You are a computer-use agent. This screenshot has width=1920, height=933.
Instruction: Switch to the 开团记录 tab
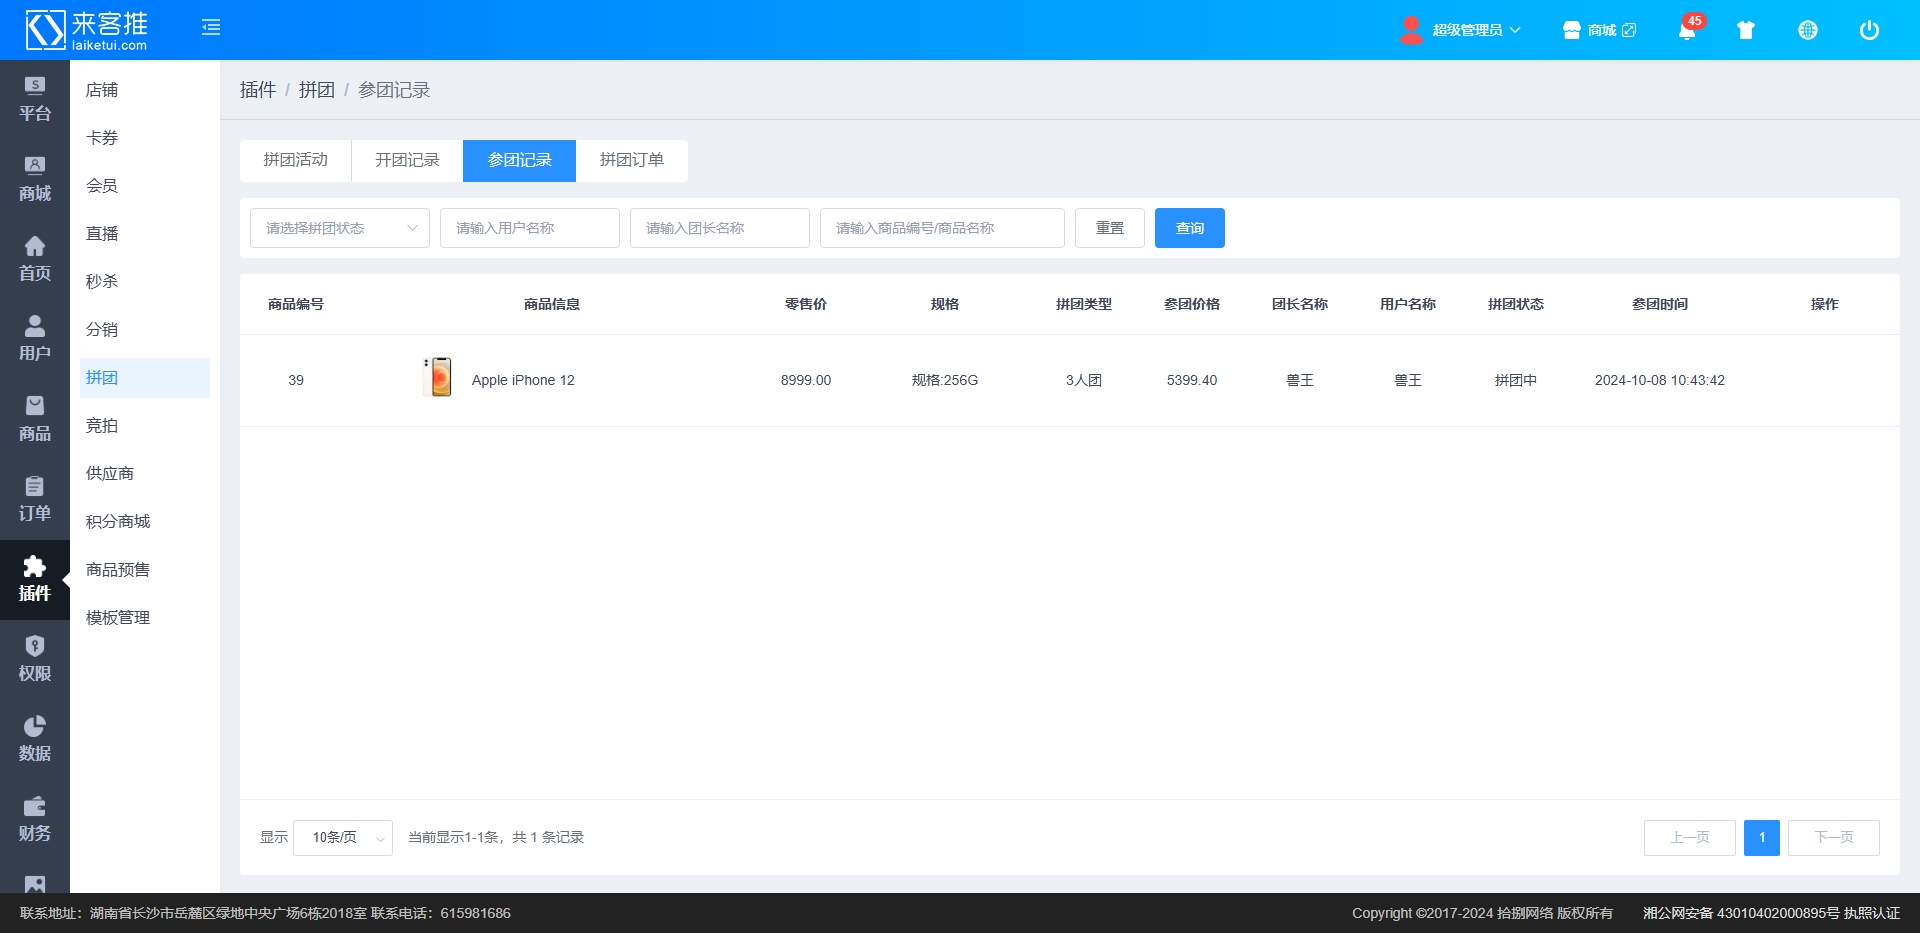pyautogui.click(x=407, y=160)
